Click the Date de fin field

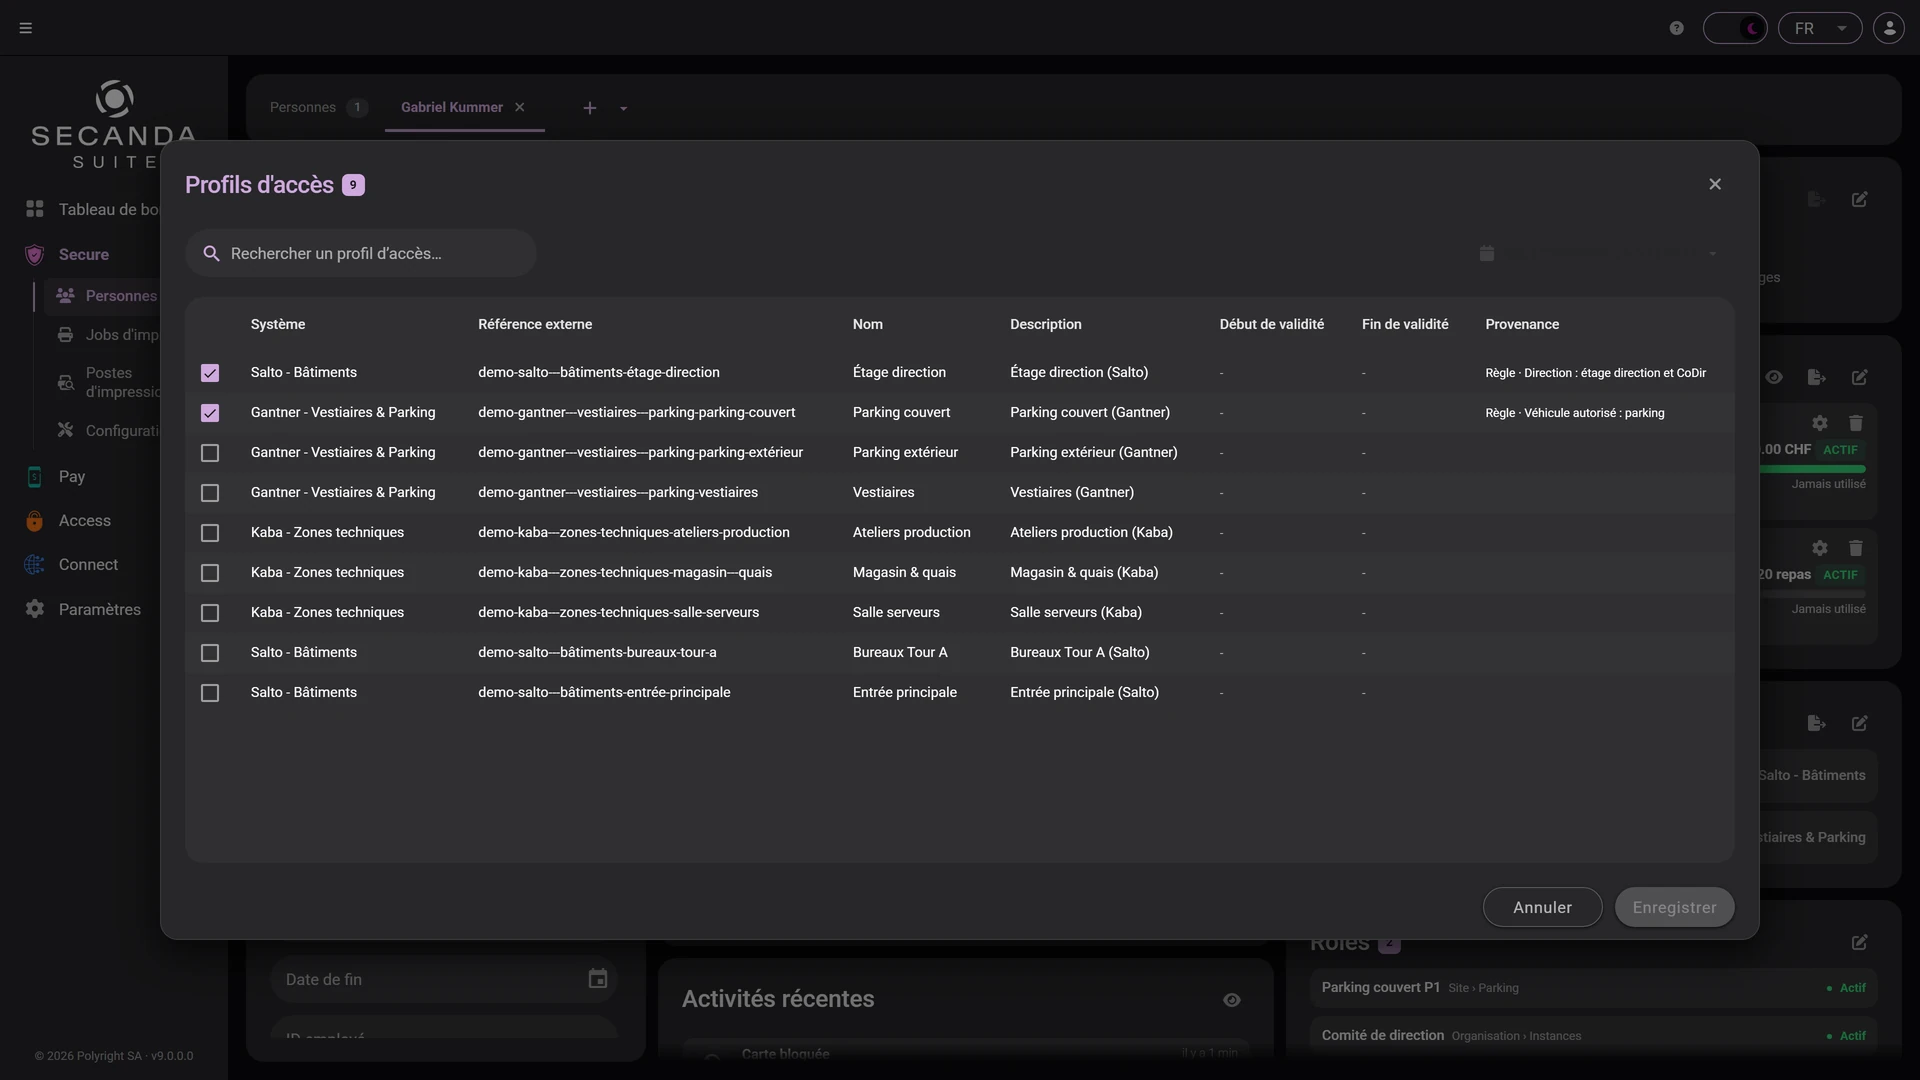click(x=444, y=979)
